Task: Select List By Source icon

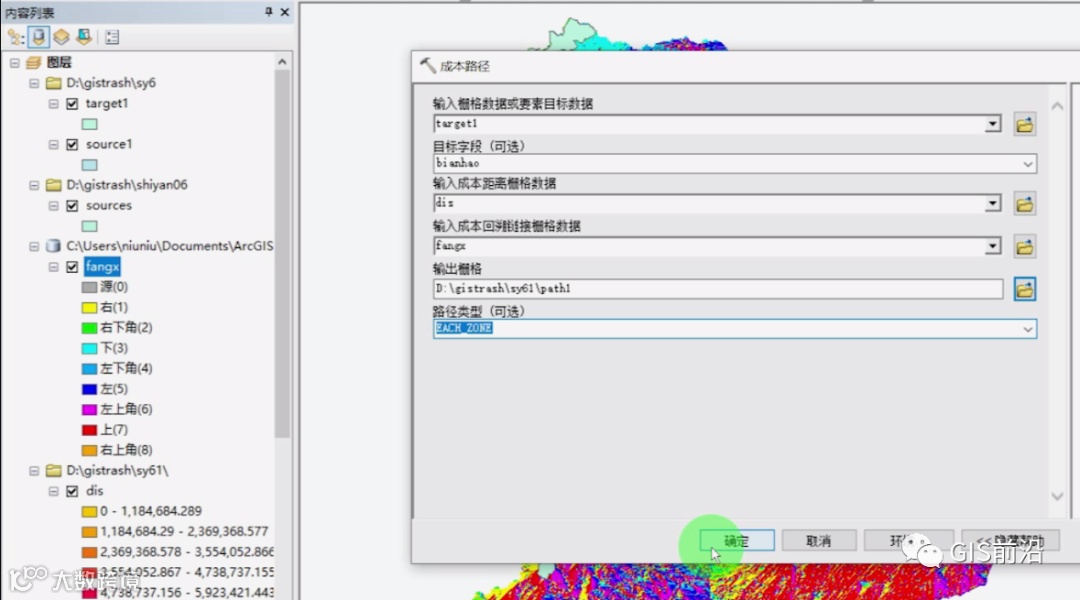Action: coord(39,37)
